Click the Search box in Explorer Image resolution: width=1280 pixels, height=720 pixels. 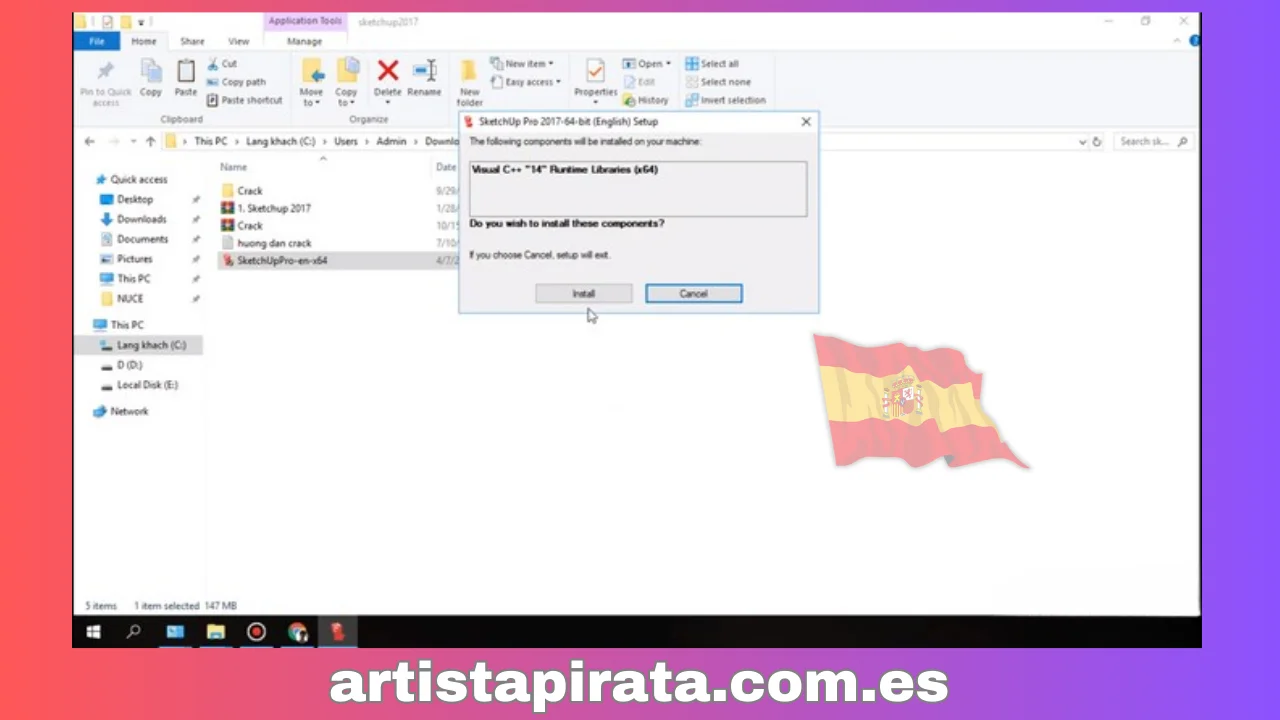click(x=1153, y=142)
